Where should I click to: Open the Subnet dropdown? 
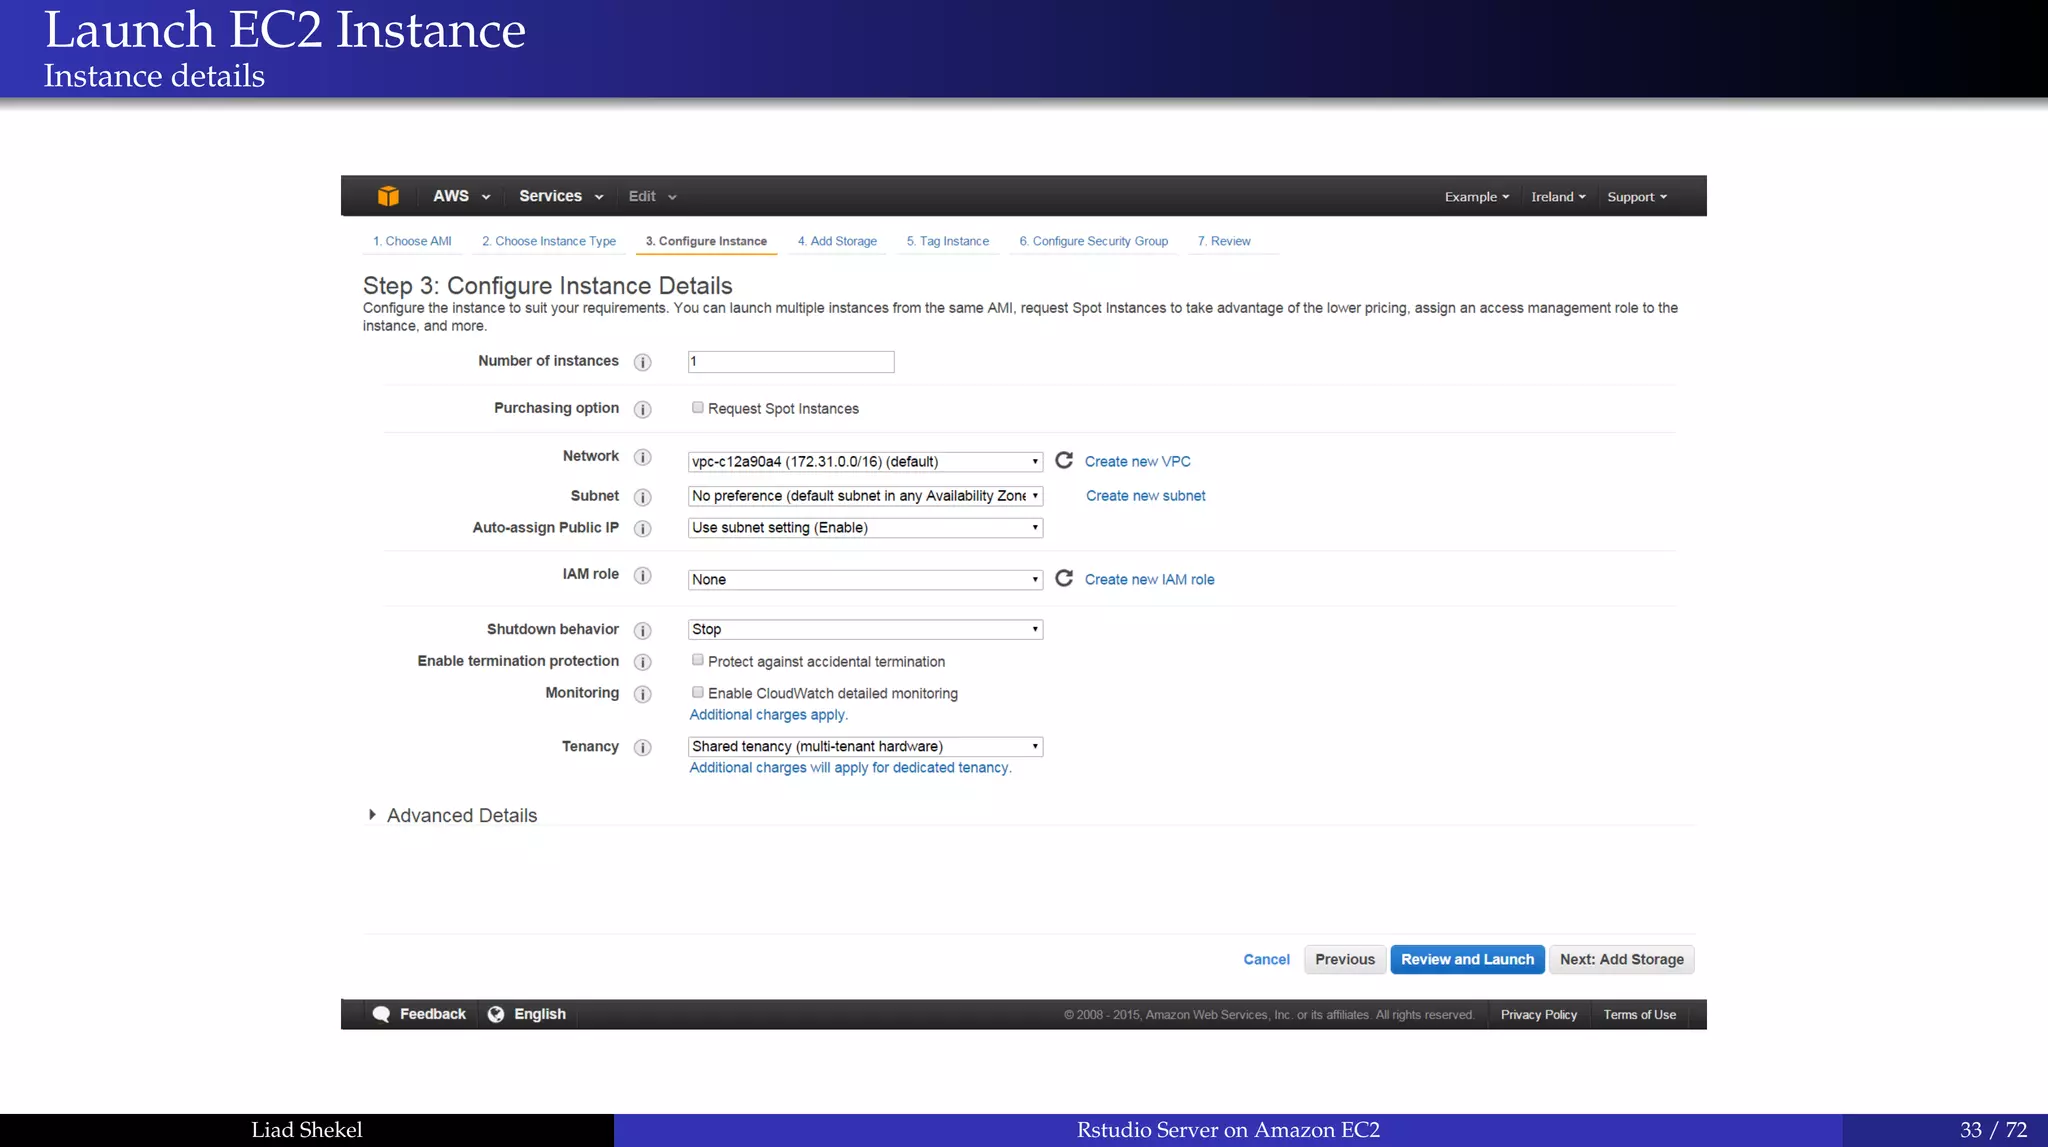click(x=865, y=495)
